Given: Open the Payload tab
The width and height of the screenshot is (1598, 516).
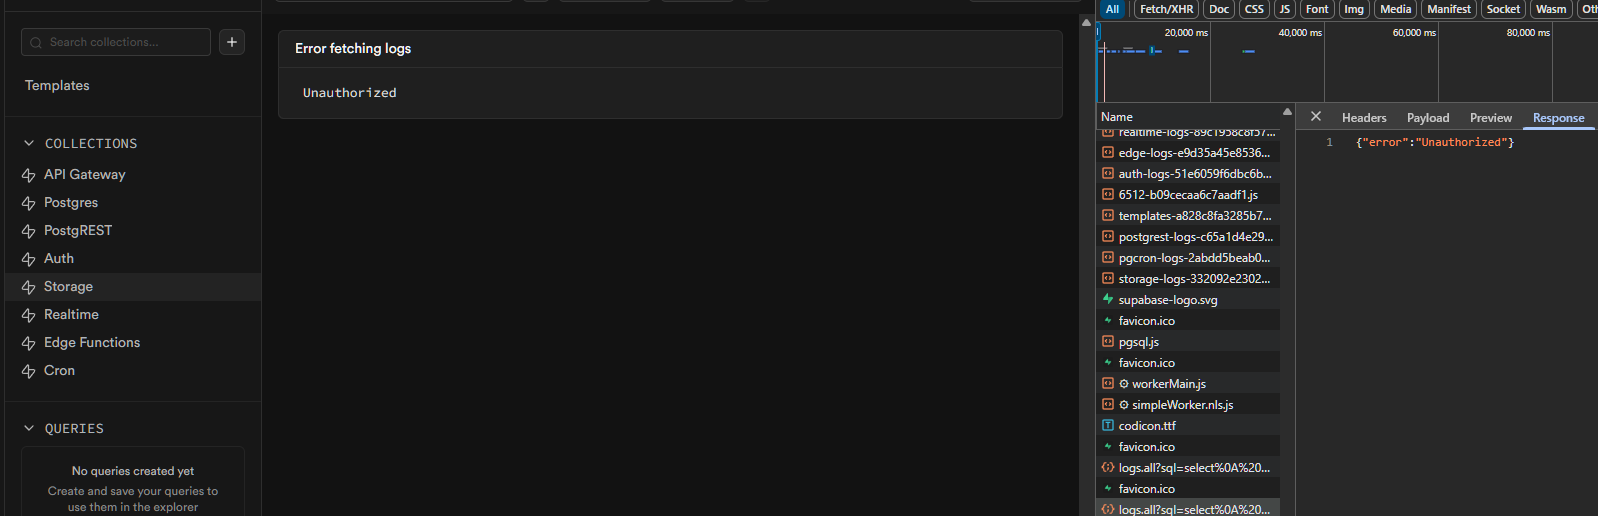Looking at the screenshot, I should 1428,118.
